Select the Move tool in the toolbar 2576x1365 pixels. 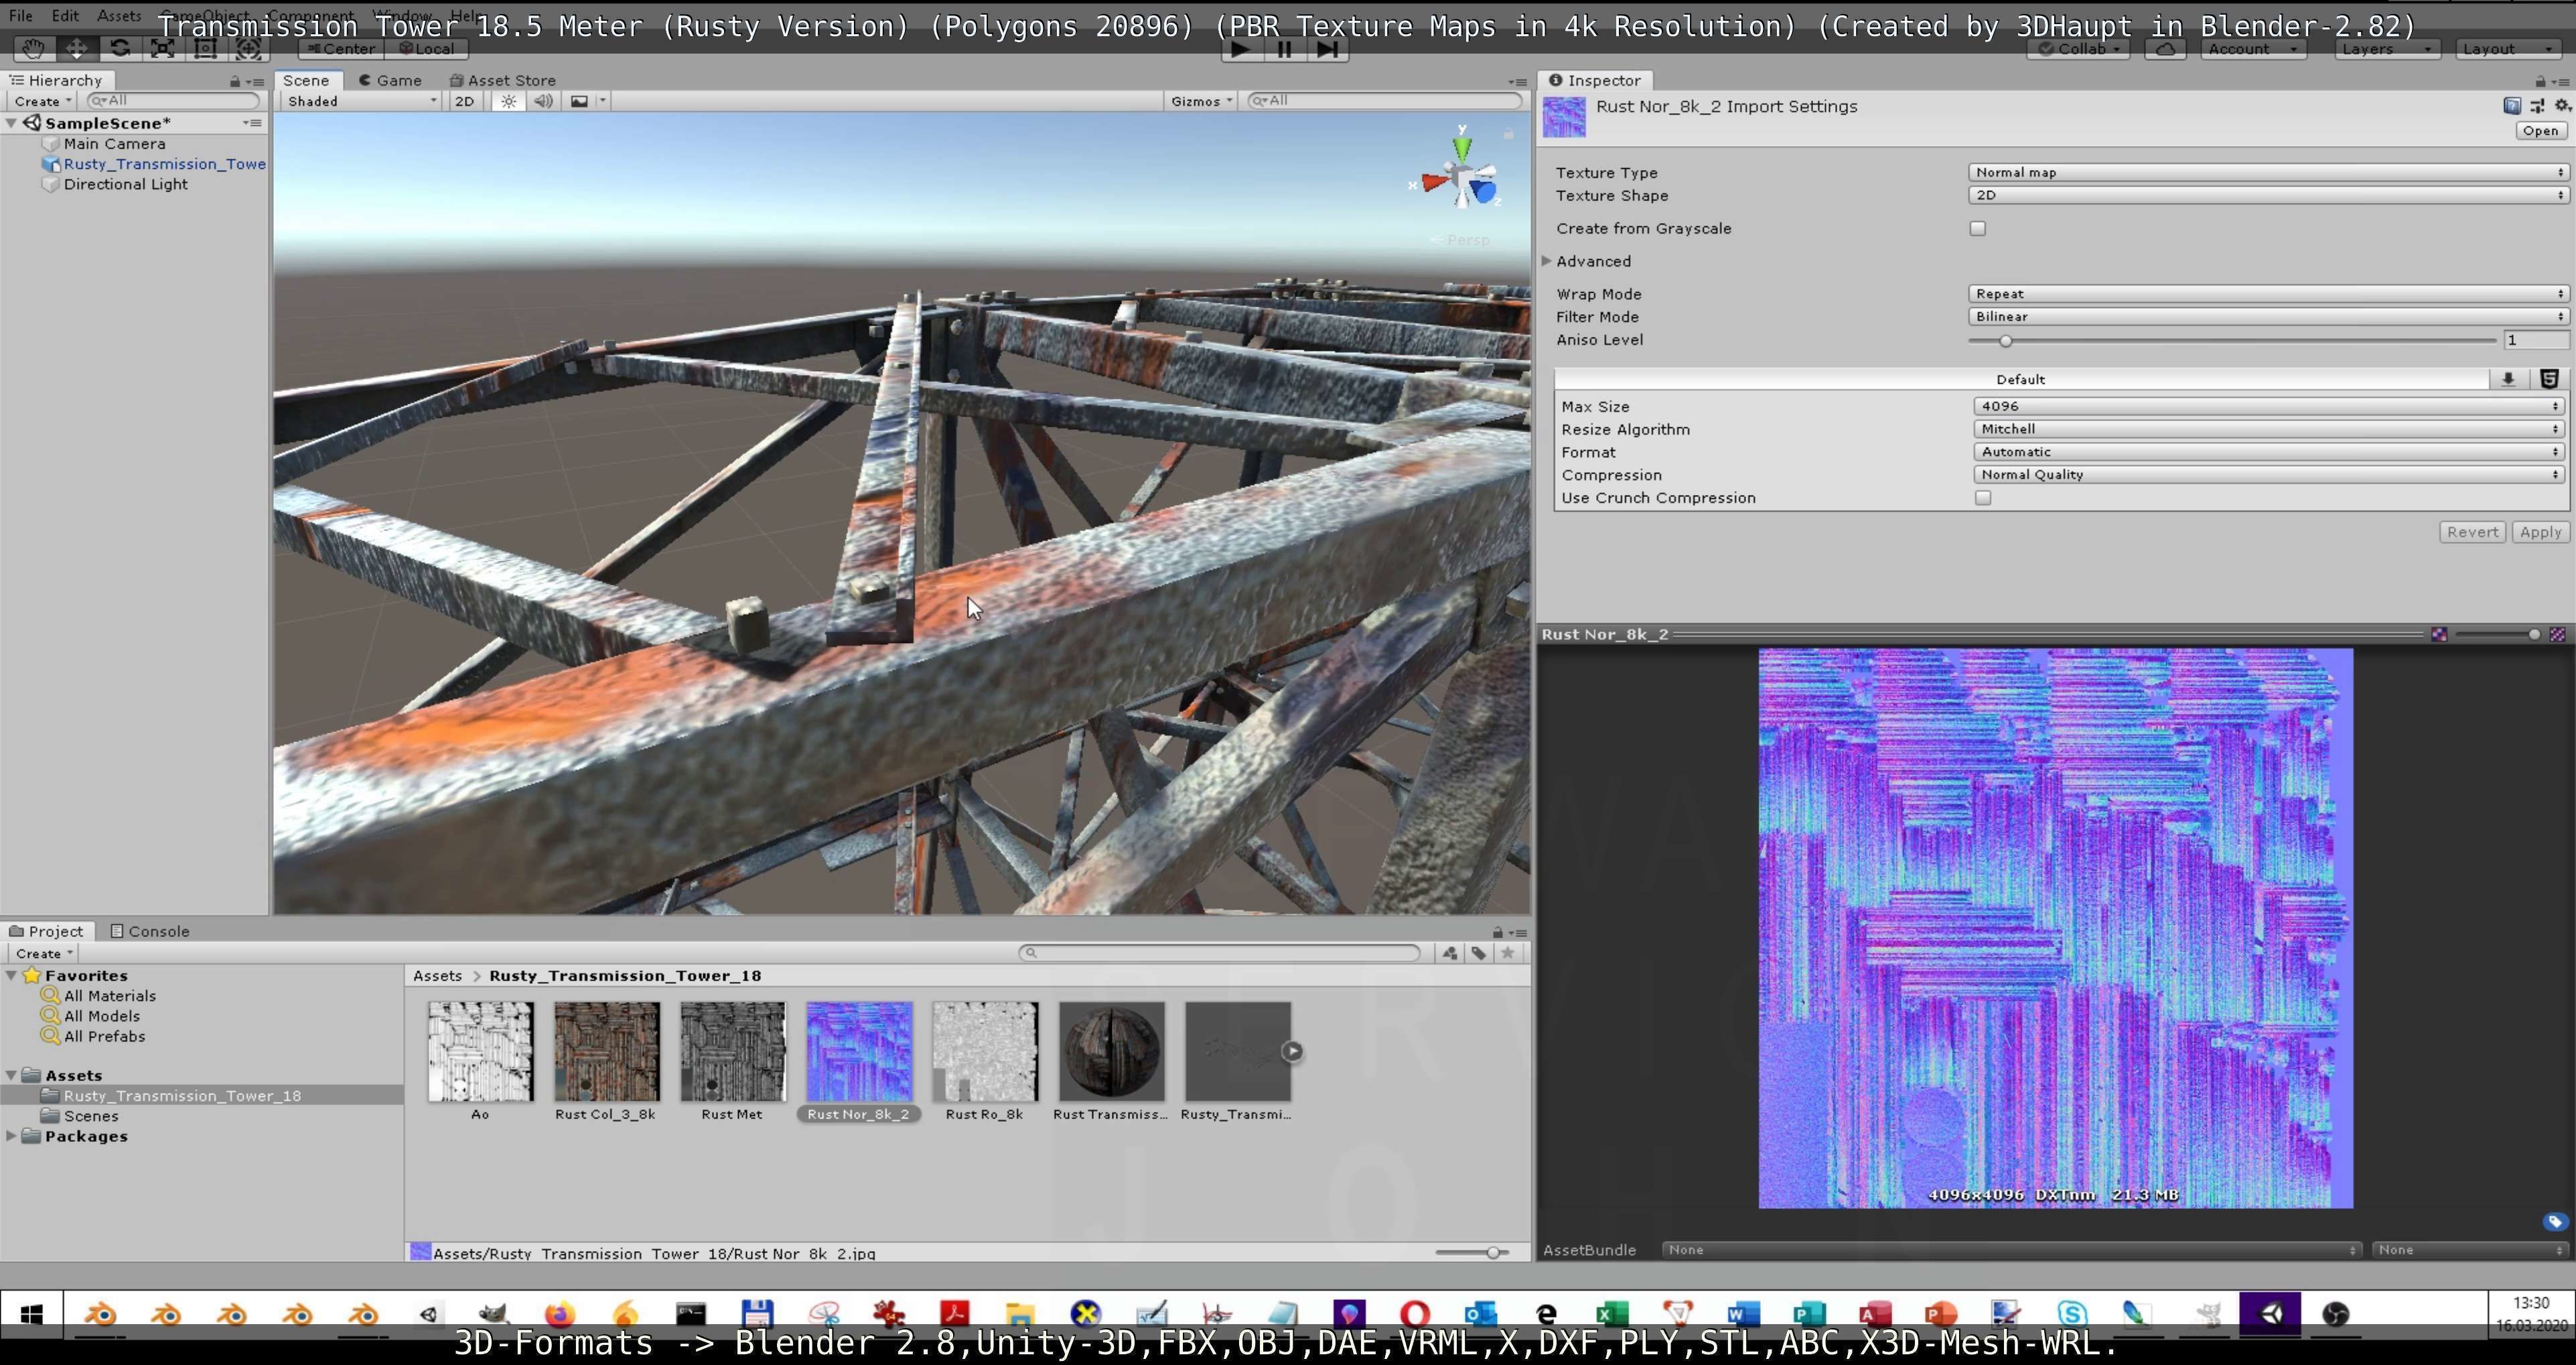(76, 48)
